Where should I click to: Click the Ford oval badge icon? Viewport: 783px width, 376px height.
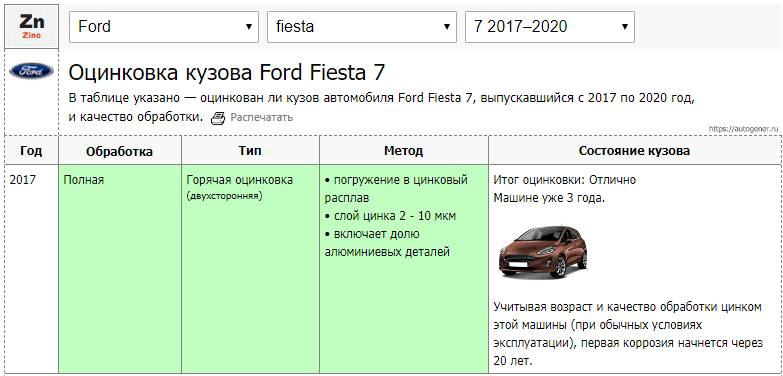(31, 71)
